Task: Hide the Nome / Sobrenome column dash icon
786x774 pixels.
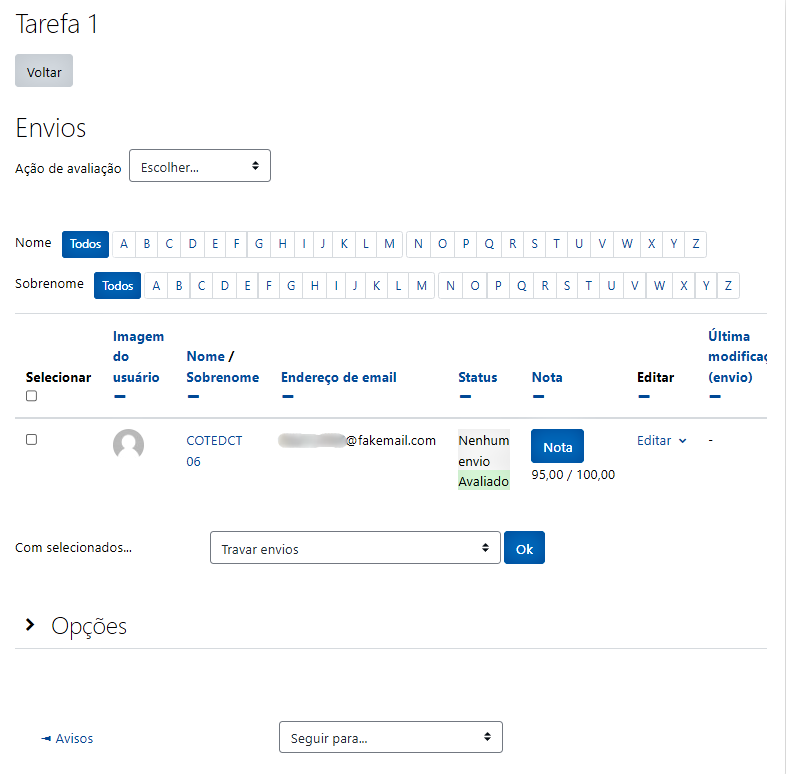Action: [193, 397]
